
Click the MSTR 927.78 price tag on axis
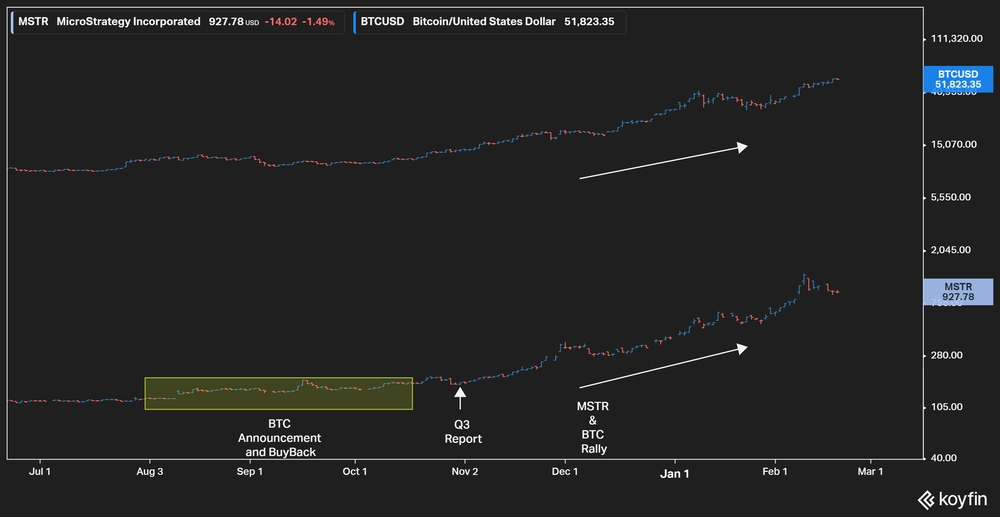pos(959,291)
